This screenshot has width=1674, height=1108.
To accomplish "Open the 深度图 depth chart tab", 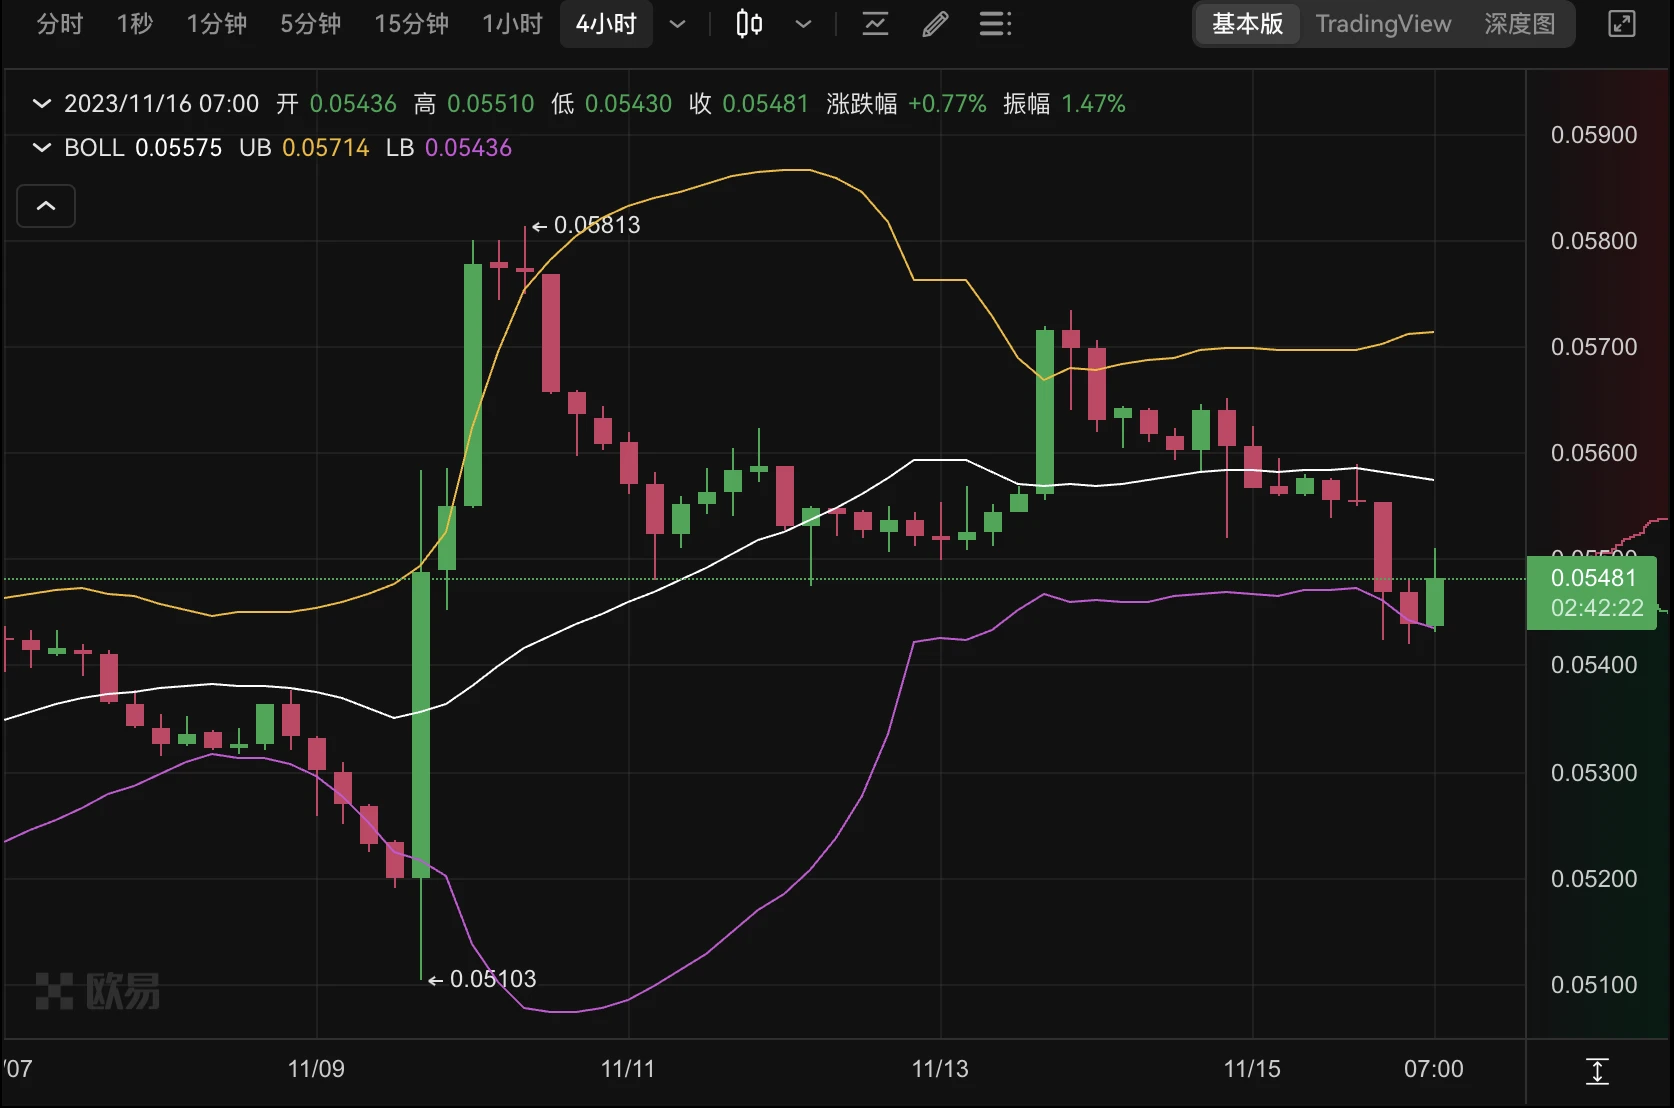I will 1518,24.
